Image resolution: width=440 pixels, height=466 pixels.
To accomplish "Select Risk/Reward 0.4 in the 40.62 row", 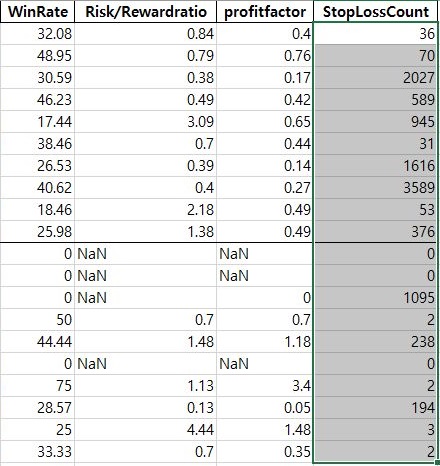I will click(146, 188).
